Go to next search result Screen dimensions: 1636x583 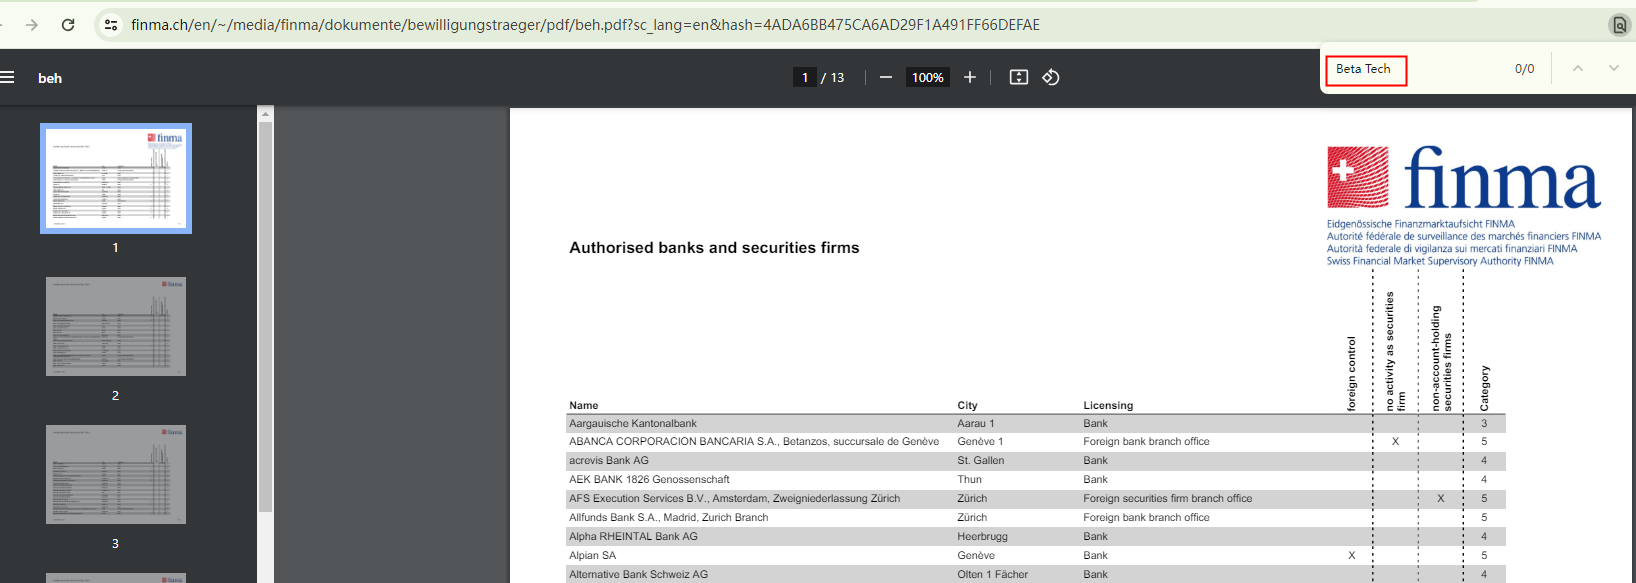click(x=1613, y=69)
